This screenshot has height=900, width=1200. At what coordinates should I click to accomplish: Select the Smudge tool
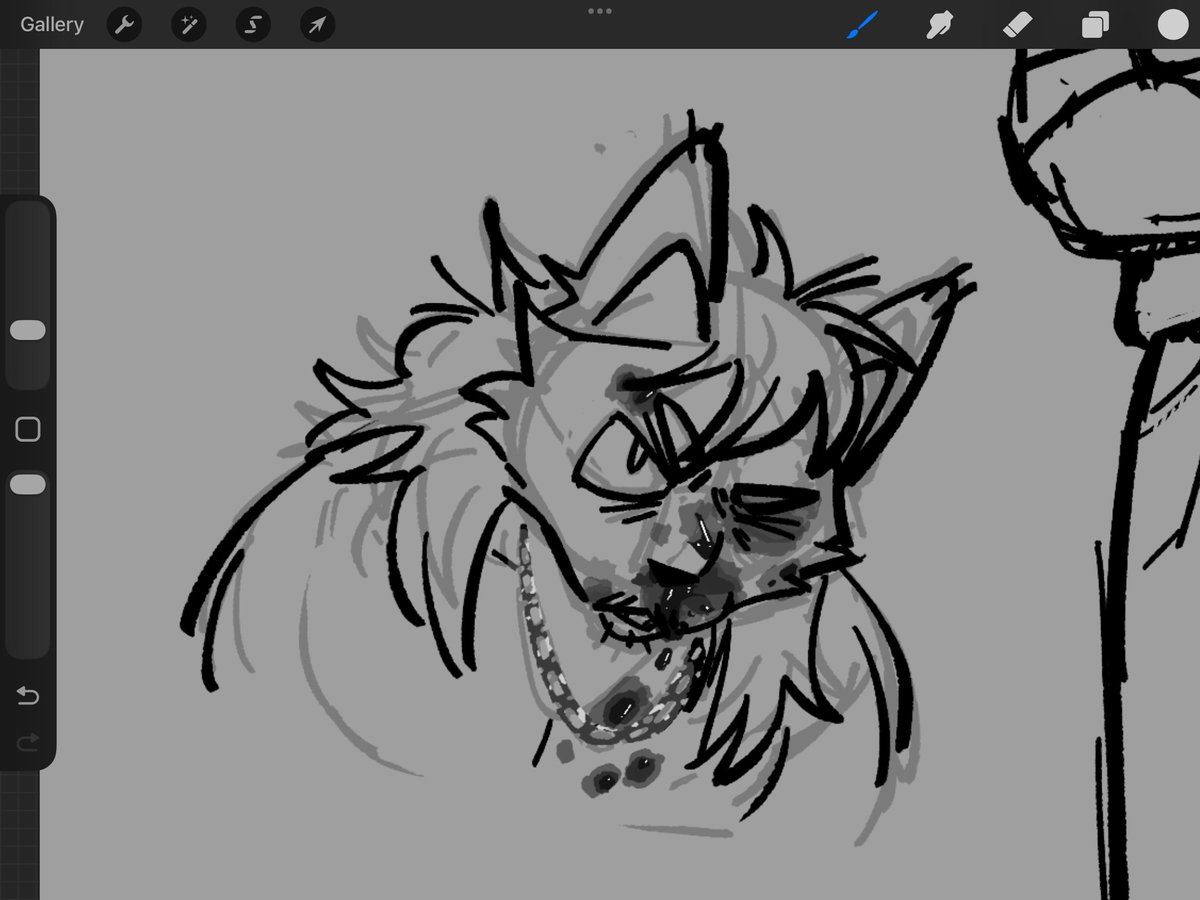click(939, 24)
